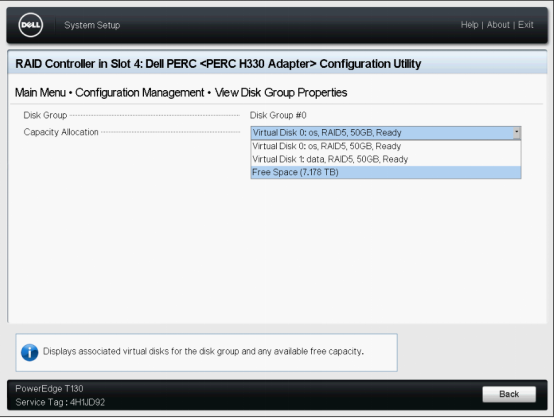Click the Capacity Allocation label
This screenshot has width=554, height=418.
(61, 132)
